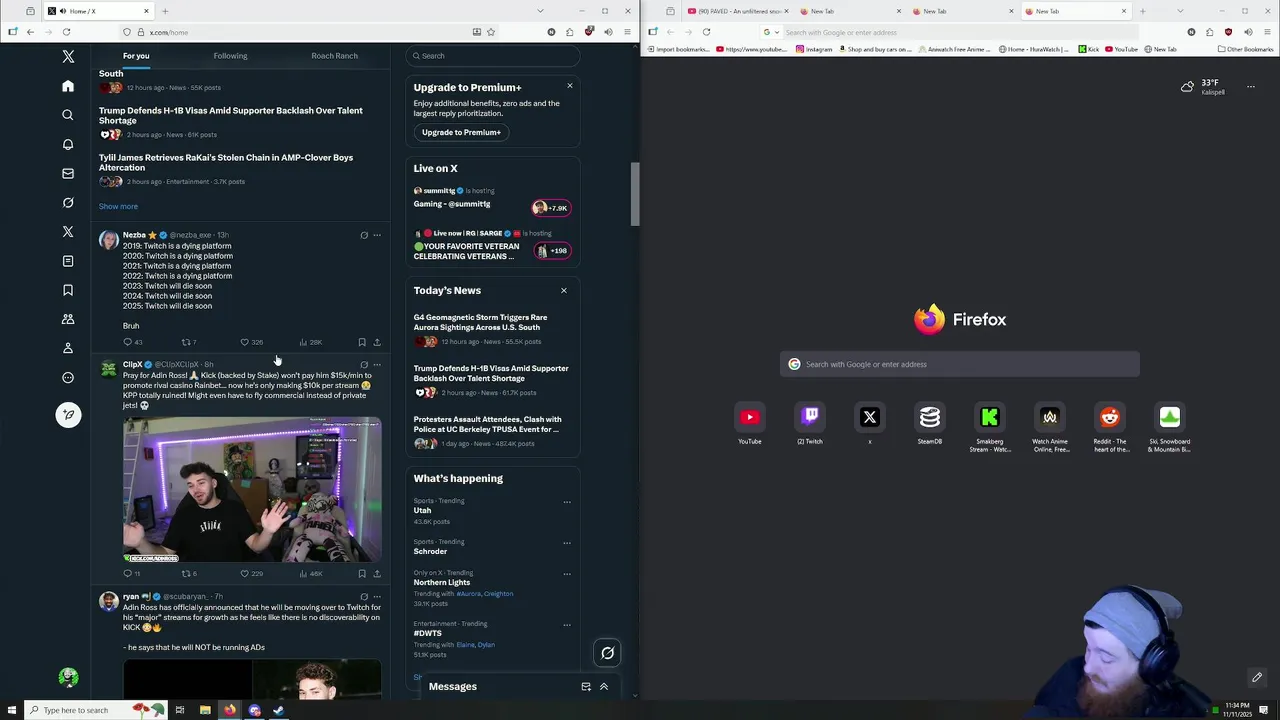
Task: Open Explore search icon in X sidebar
Action: pos(68,115)
